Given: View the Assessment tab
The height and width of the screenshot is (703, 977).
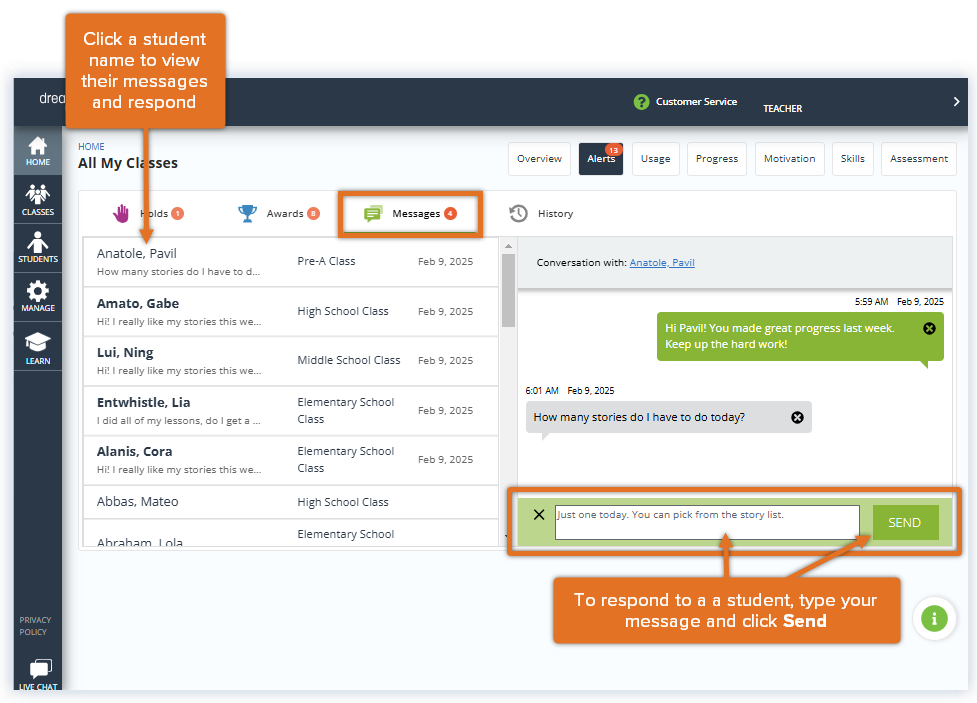Looking at the screenshot, I should point(918,158).
